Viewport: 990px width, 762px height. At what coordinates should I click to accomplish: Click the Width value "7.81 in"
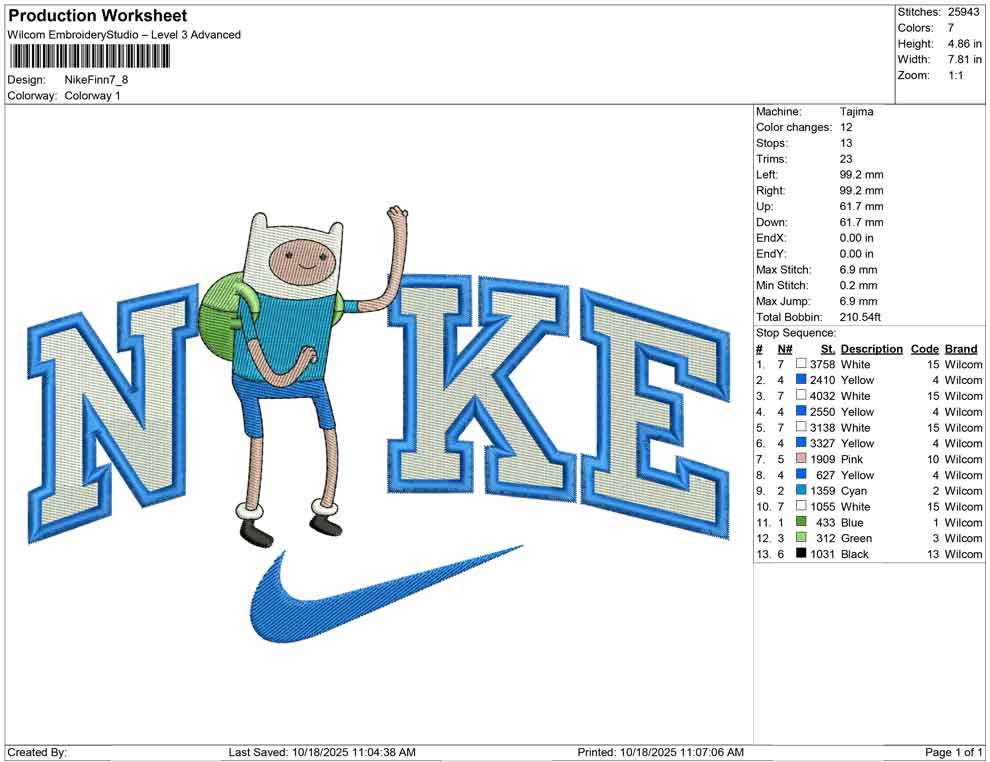click(x=964, y=59)
